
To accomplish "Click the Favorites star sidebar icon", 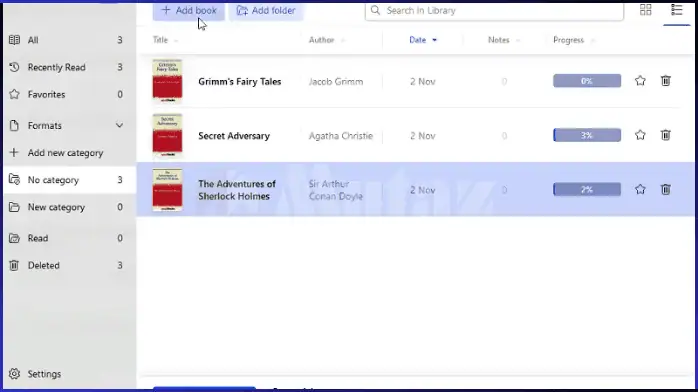I will pos(14,94).
